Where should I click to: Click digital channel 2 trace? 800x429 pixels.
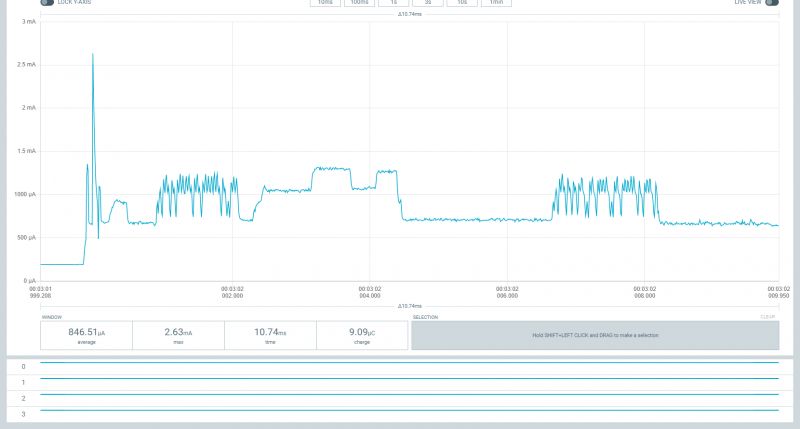click(409, 394)
